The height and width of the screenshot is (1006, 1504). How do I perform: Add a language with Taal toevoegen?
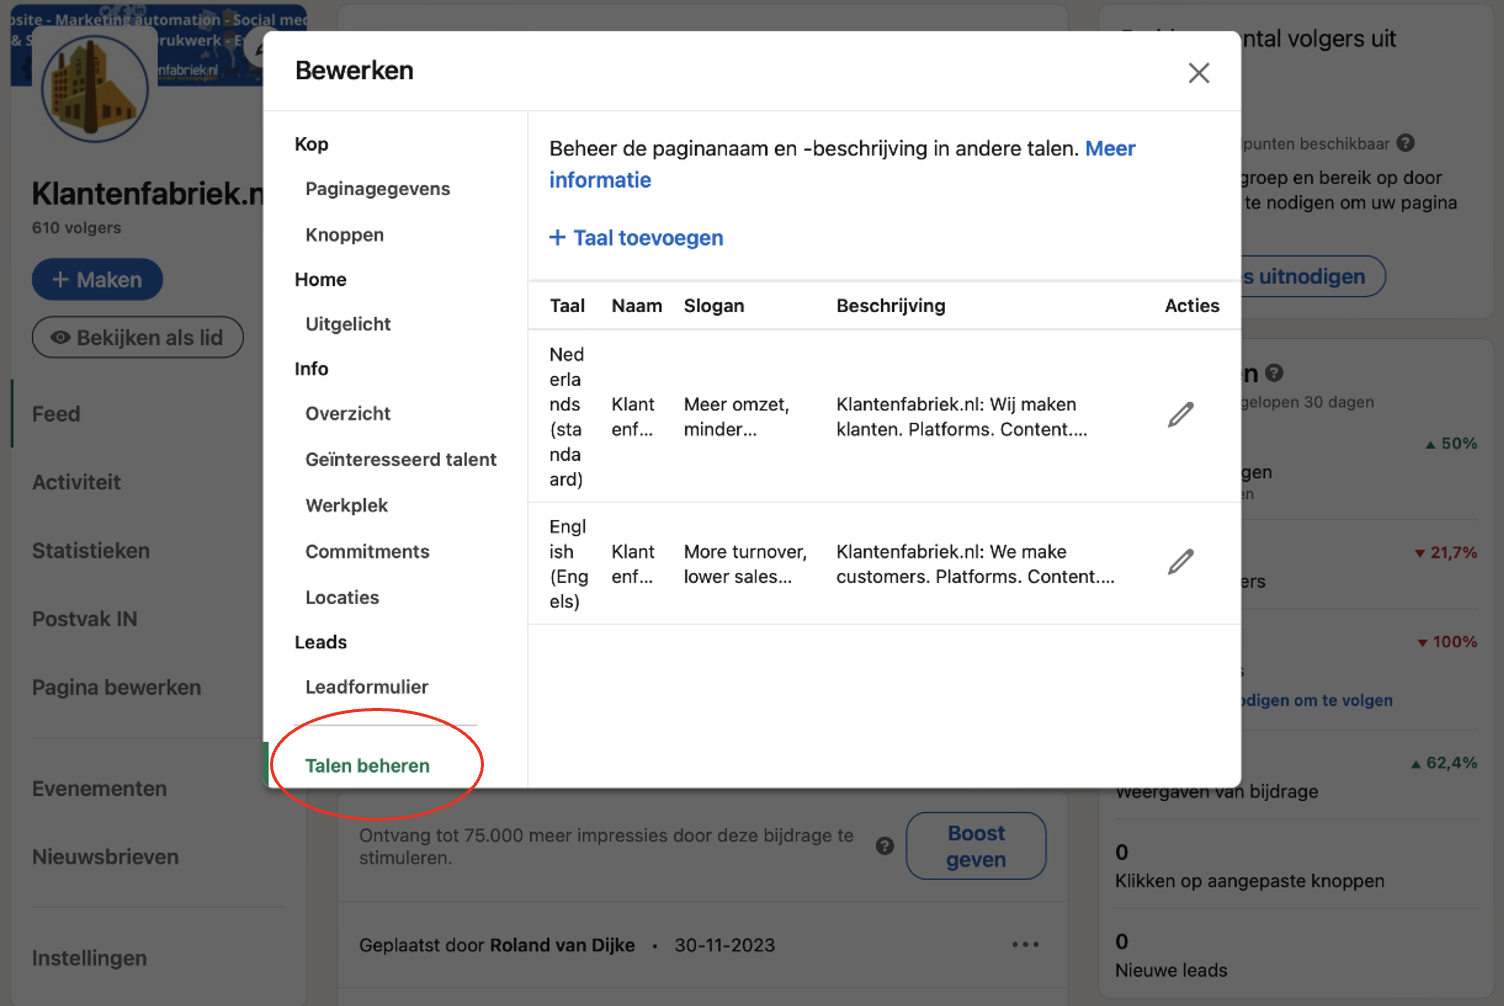point(636,238)
